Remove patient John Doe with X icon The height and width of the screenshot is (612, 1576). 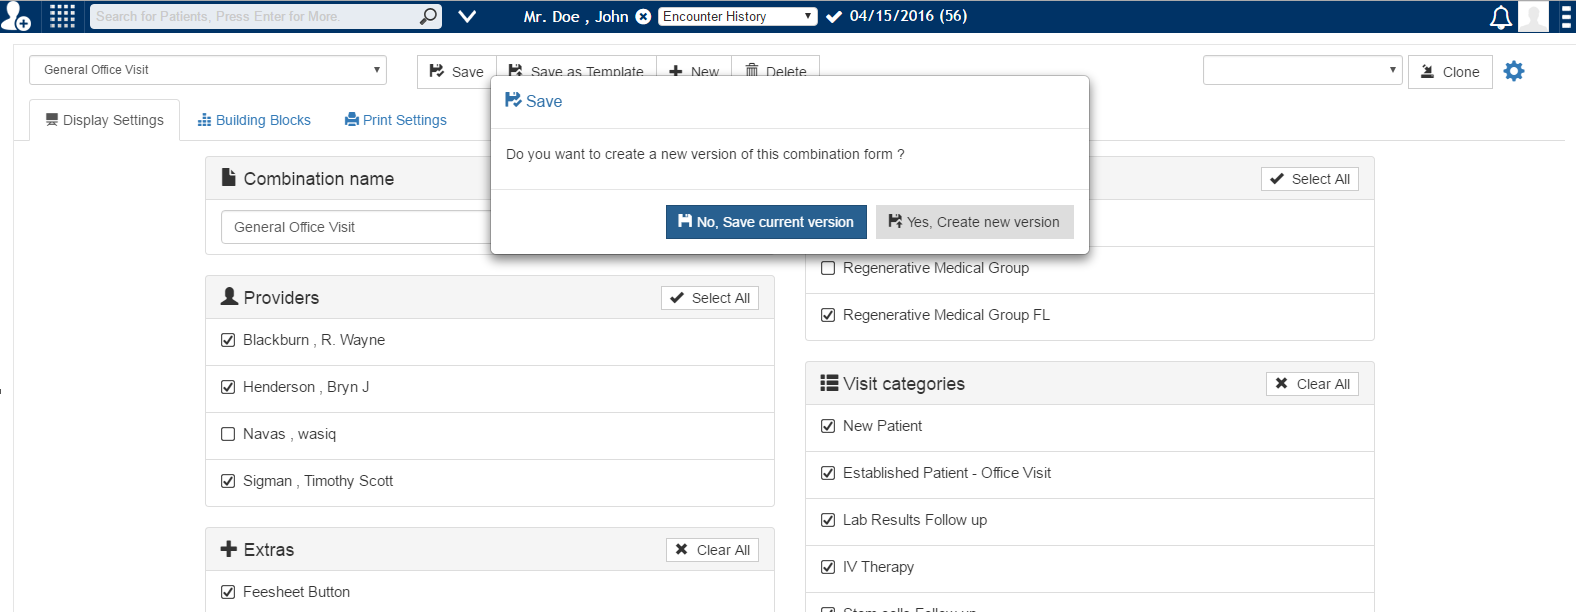(x=643, y=17)
